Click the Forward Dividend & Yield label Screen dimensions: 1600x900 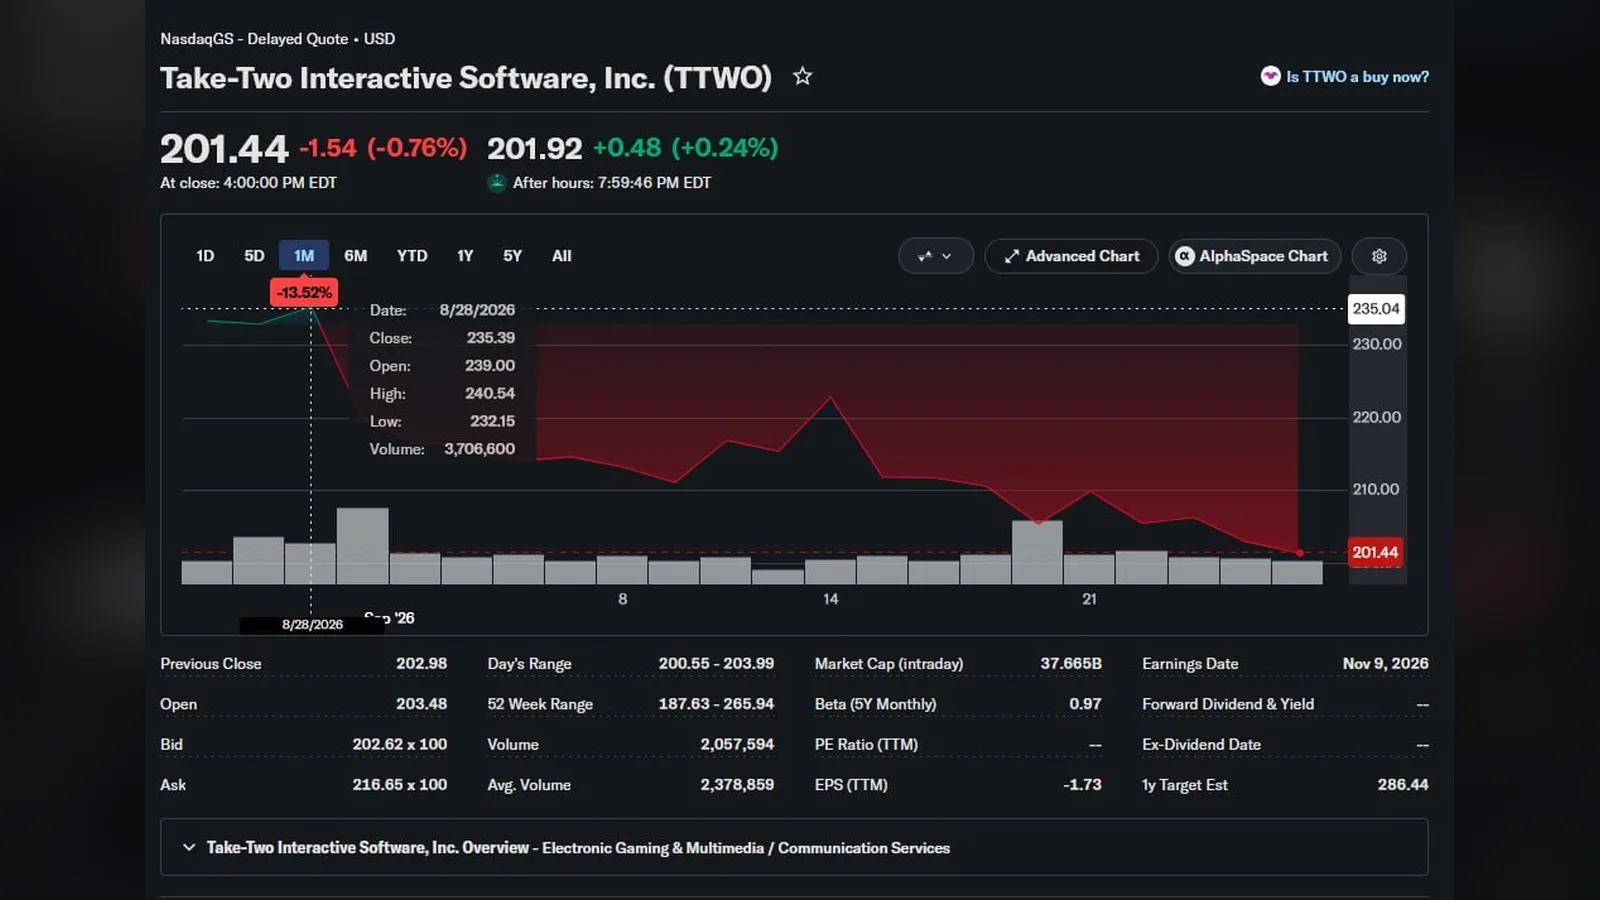1228,704
